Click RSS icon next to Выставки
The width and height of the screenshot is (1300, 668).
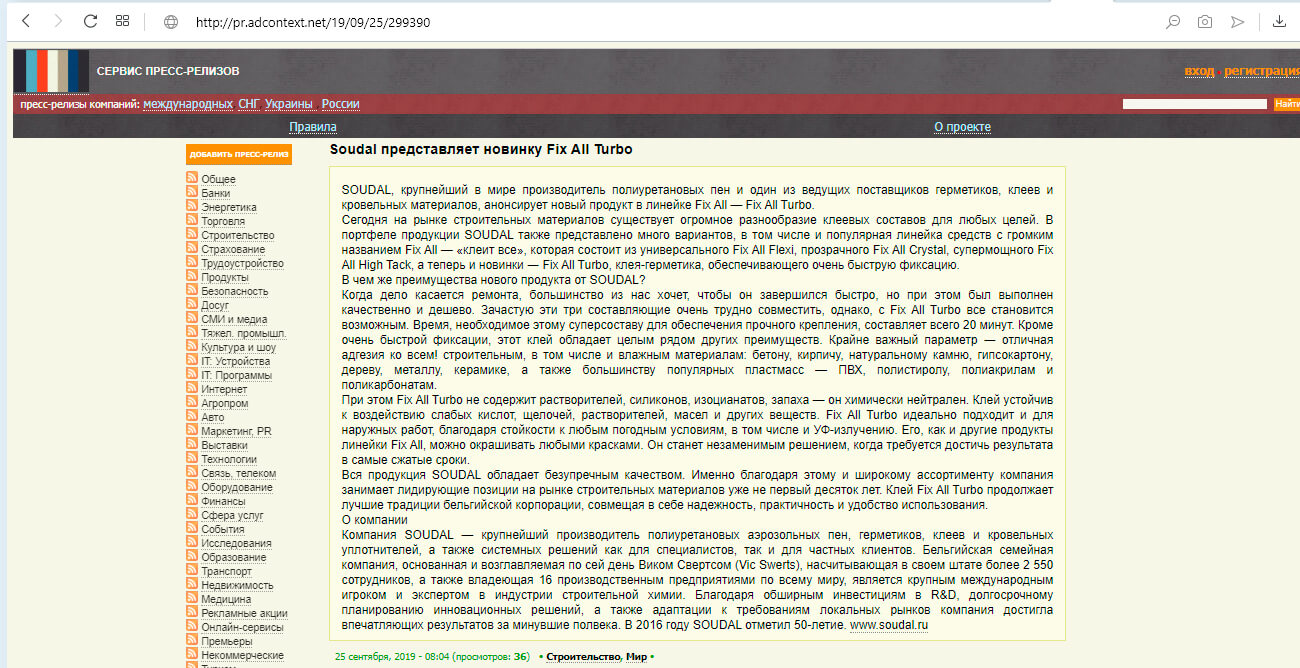coord(192,445)
